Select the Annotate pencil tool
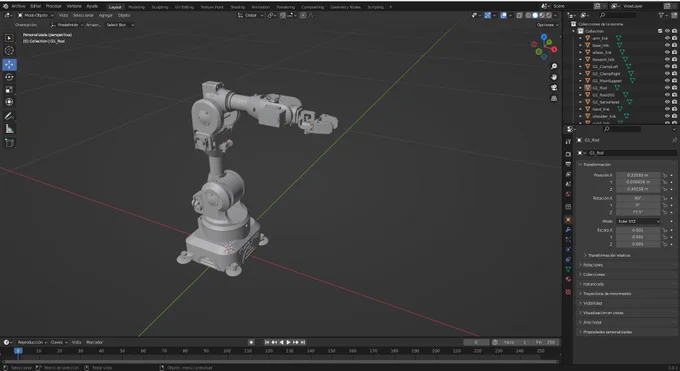The width and height of the screenshot is (680, 371). pyautogui.click(x=9, y=116)
